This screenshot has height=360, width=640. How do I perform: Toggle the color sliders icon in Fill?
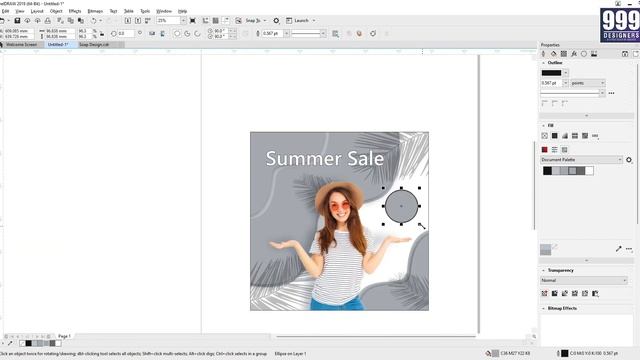point(554,150)
